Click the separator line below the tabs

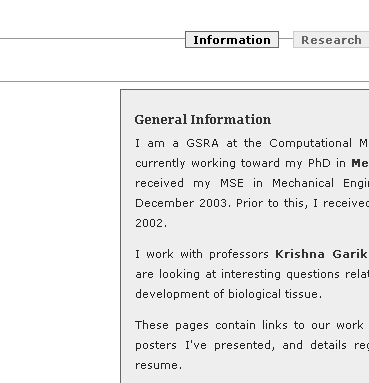tap(184, 81)
